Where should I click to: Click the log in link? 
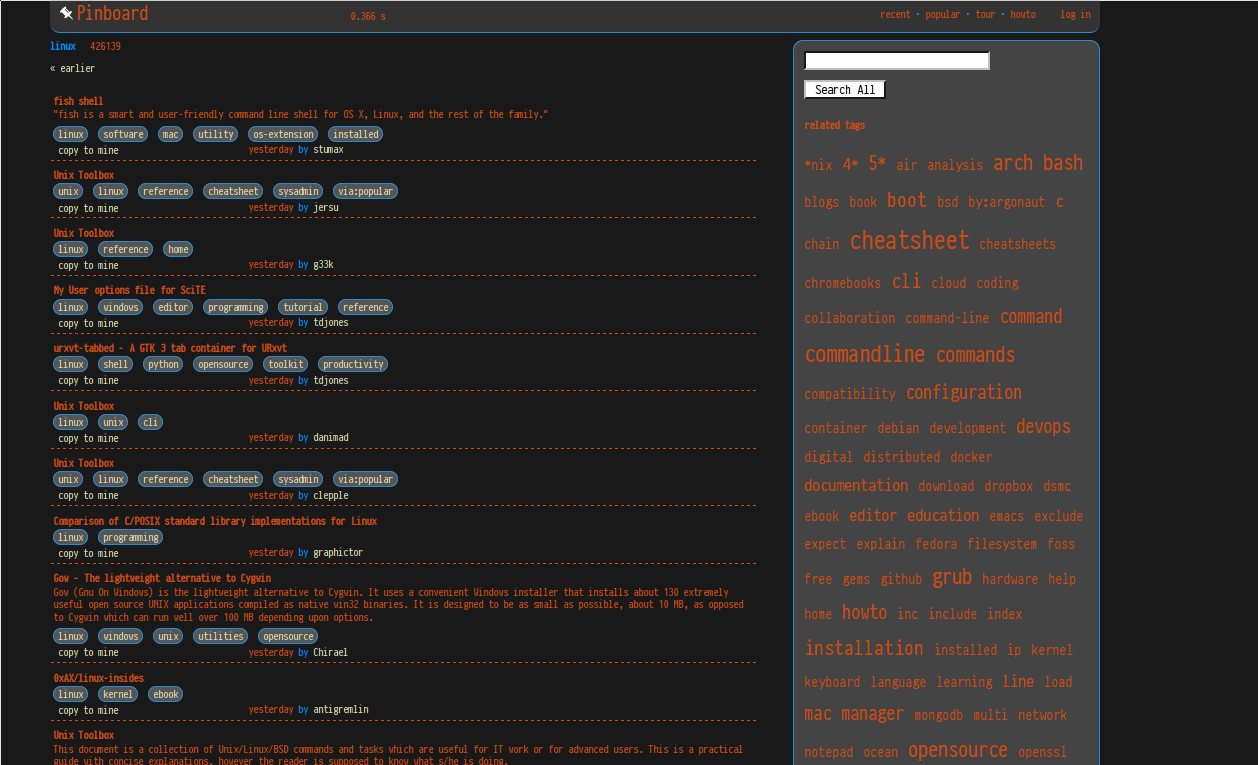tap(1075, 15)
